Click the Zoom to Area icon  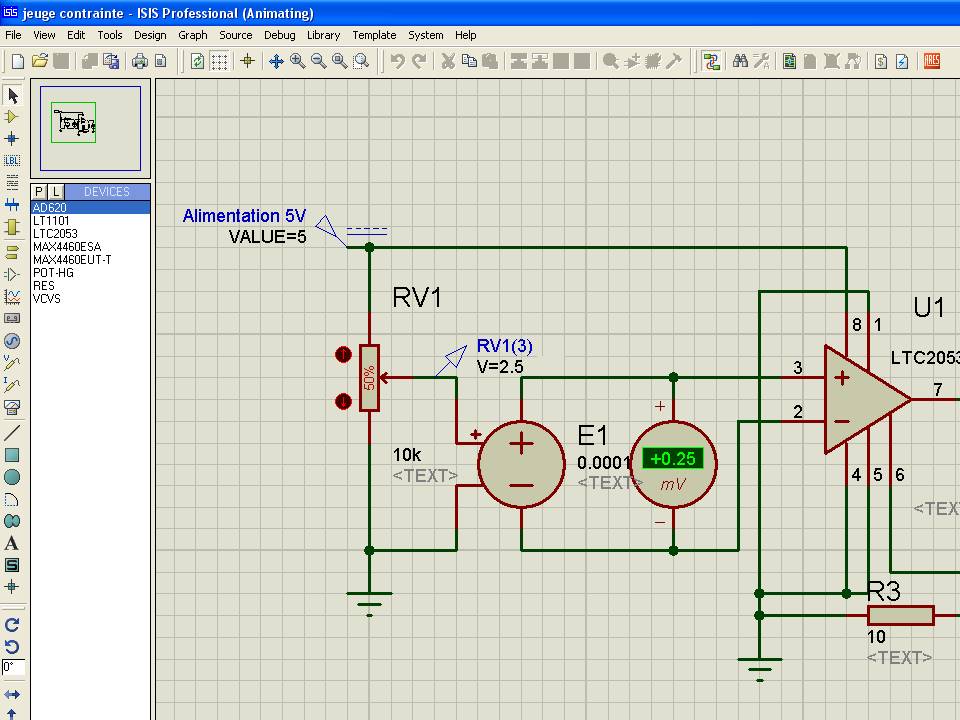pos(362,61)
